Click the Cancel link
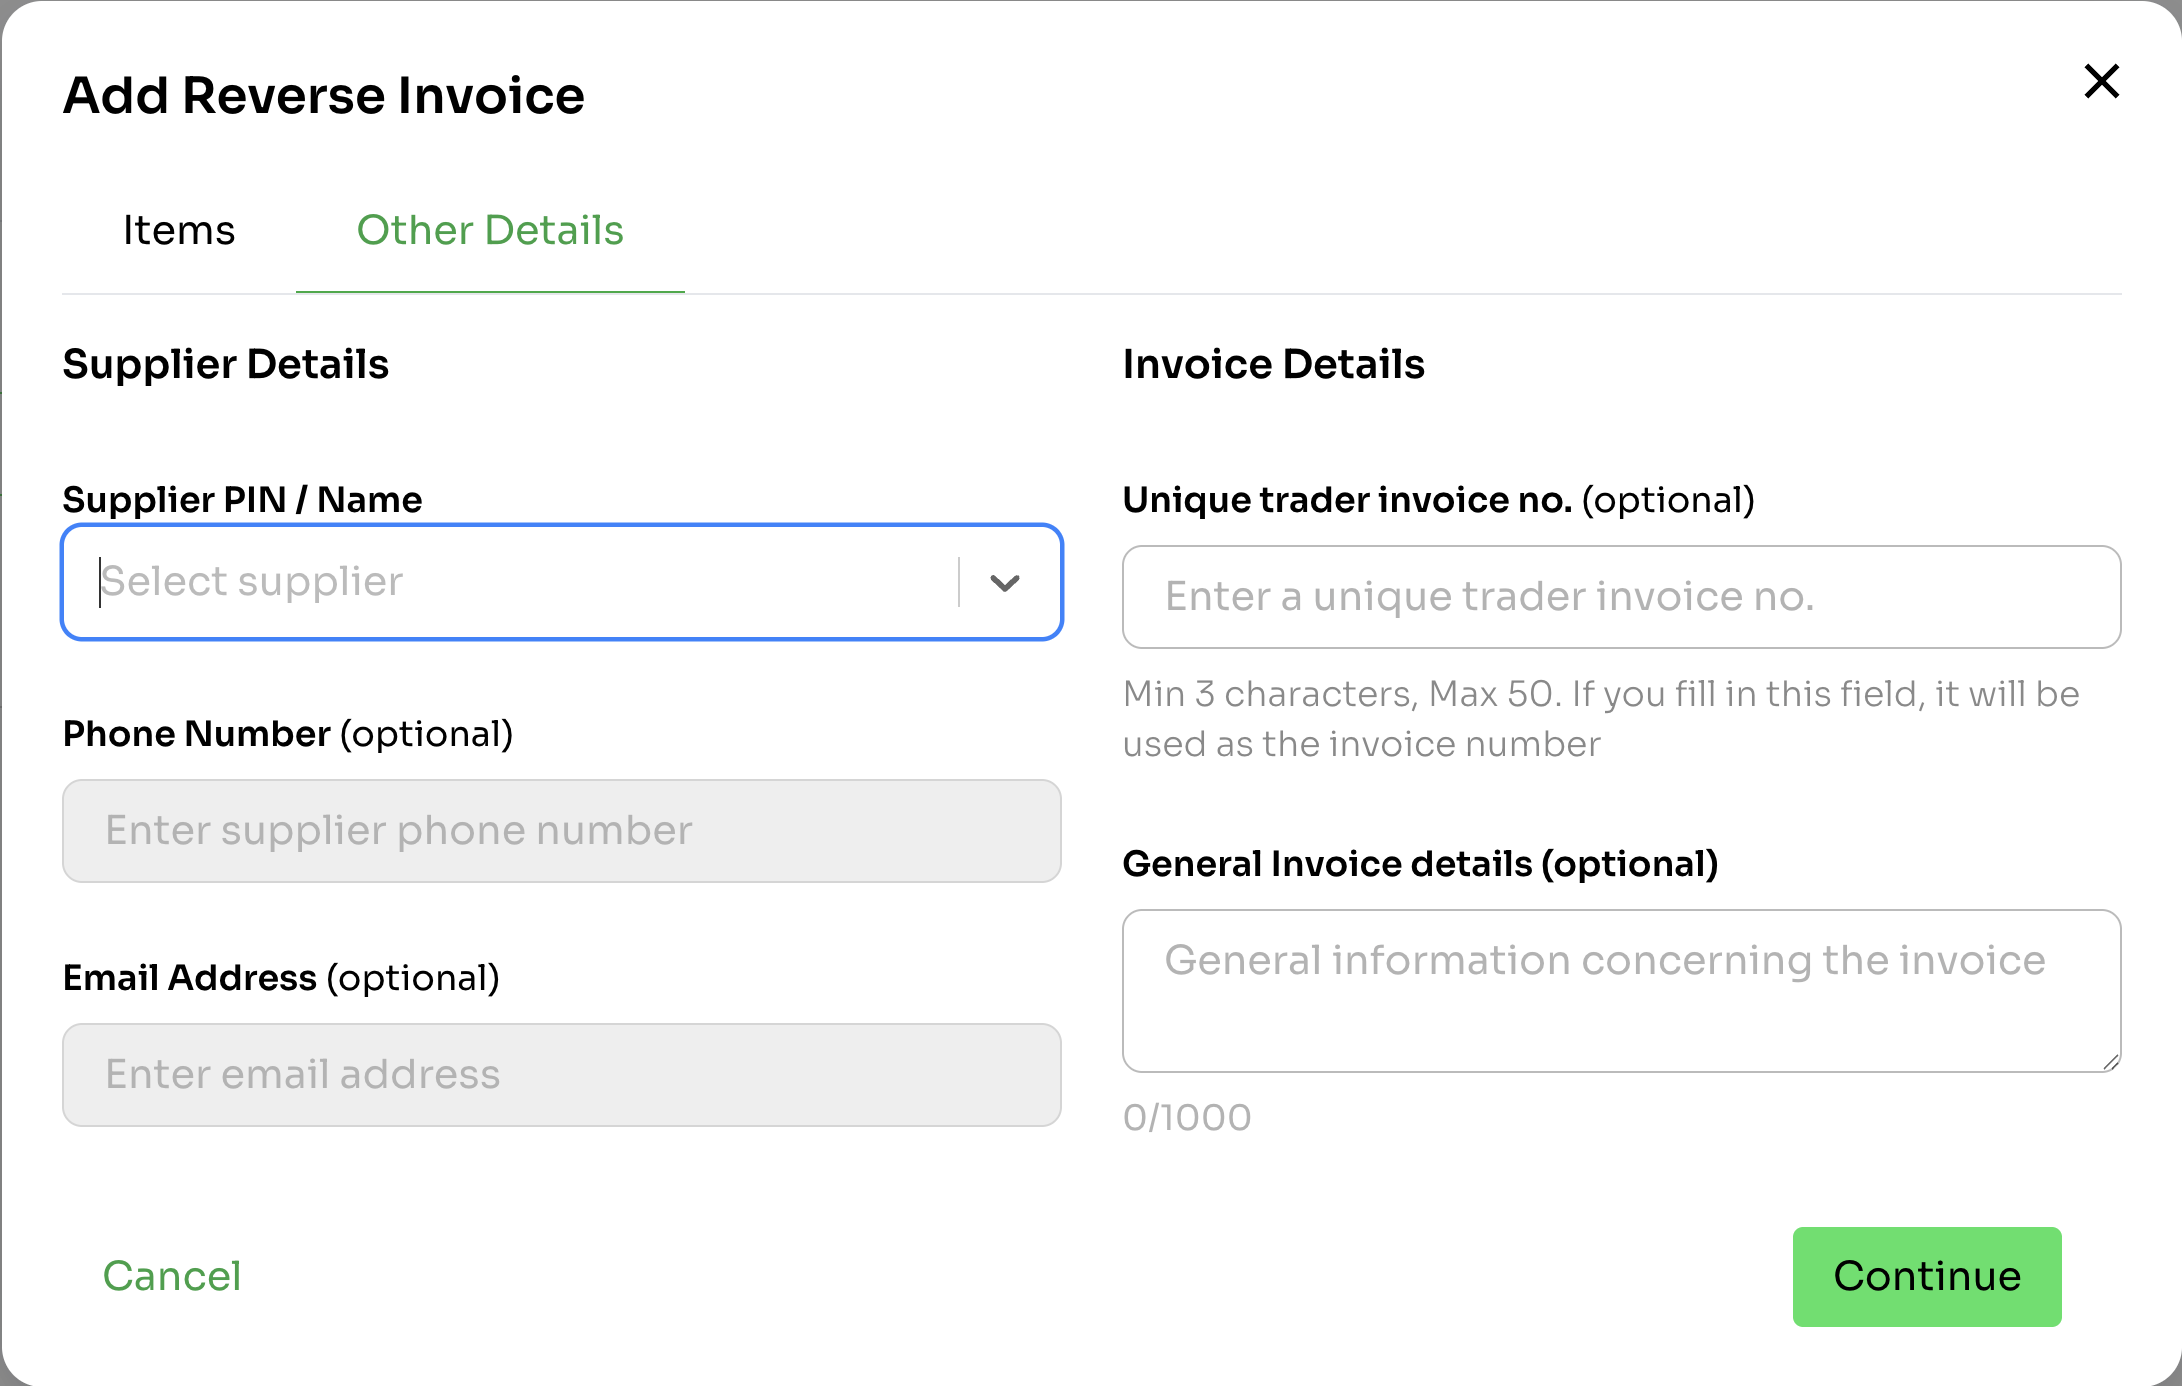 pos(172,1276)
